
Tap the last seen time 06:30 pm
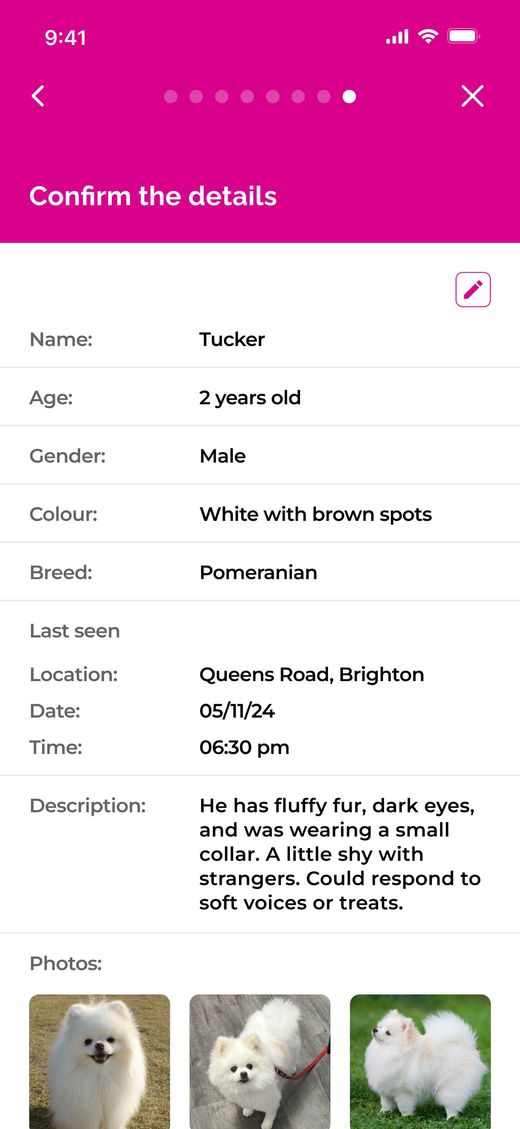pyautogui.click(x=244, y=747)
